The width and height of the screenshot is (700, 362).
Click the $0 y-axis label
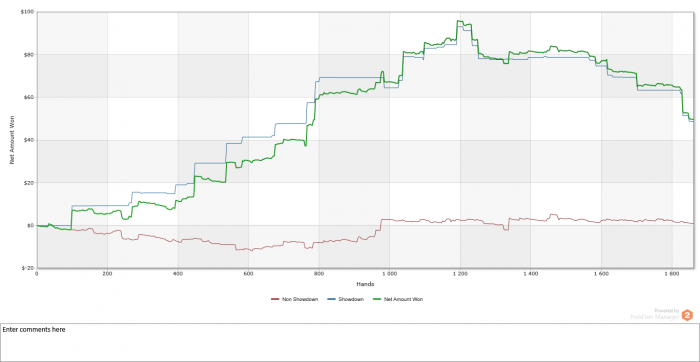pyautogui.click(x=29, y=225)
